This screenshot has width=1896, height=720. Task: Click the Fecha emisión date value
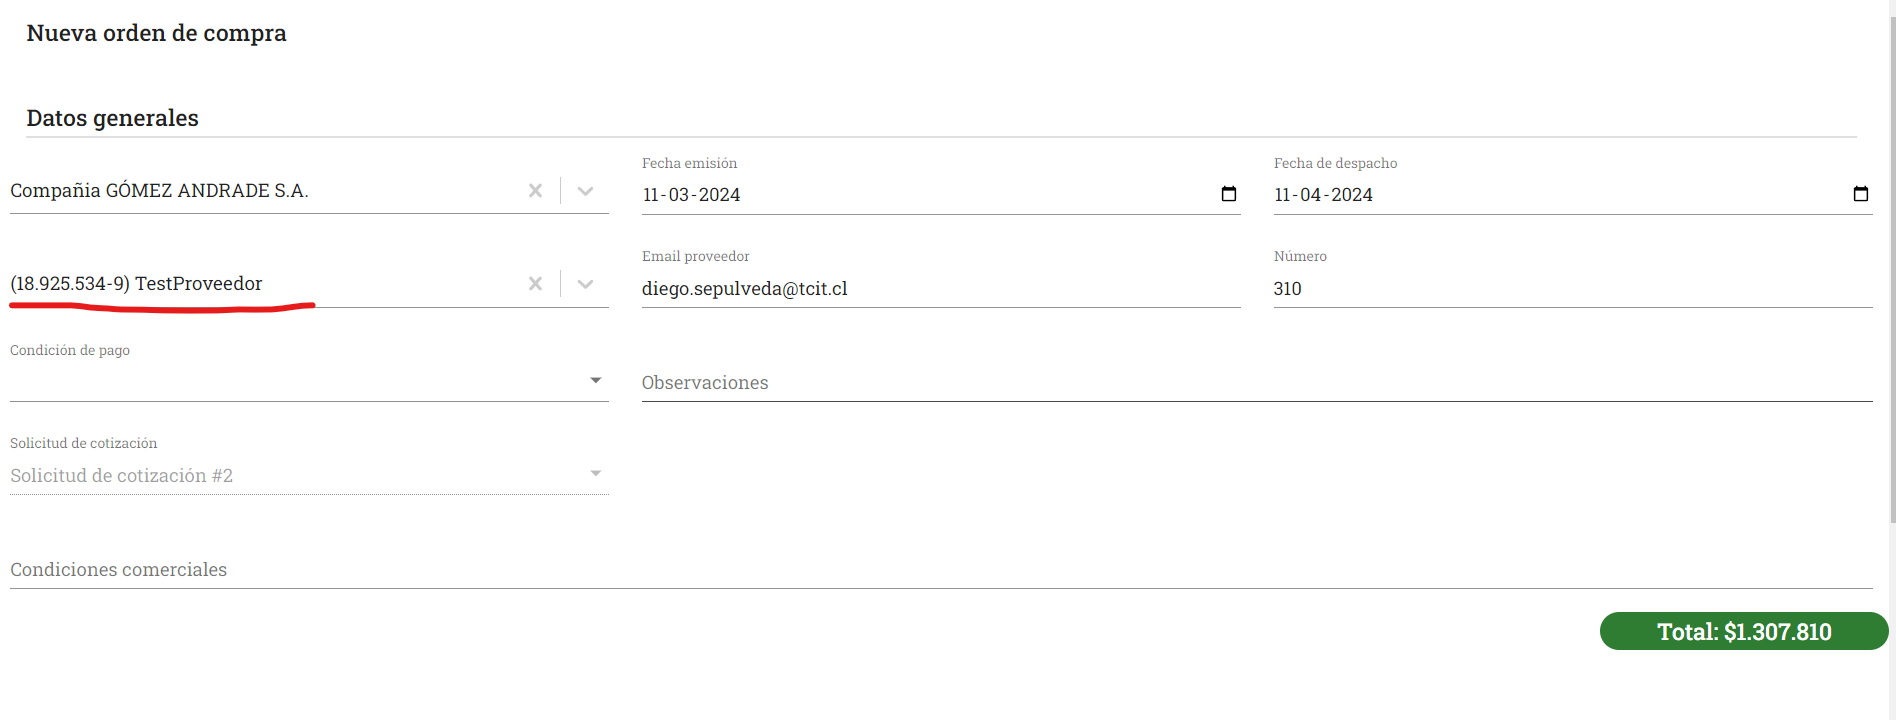tap(692, 195)
